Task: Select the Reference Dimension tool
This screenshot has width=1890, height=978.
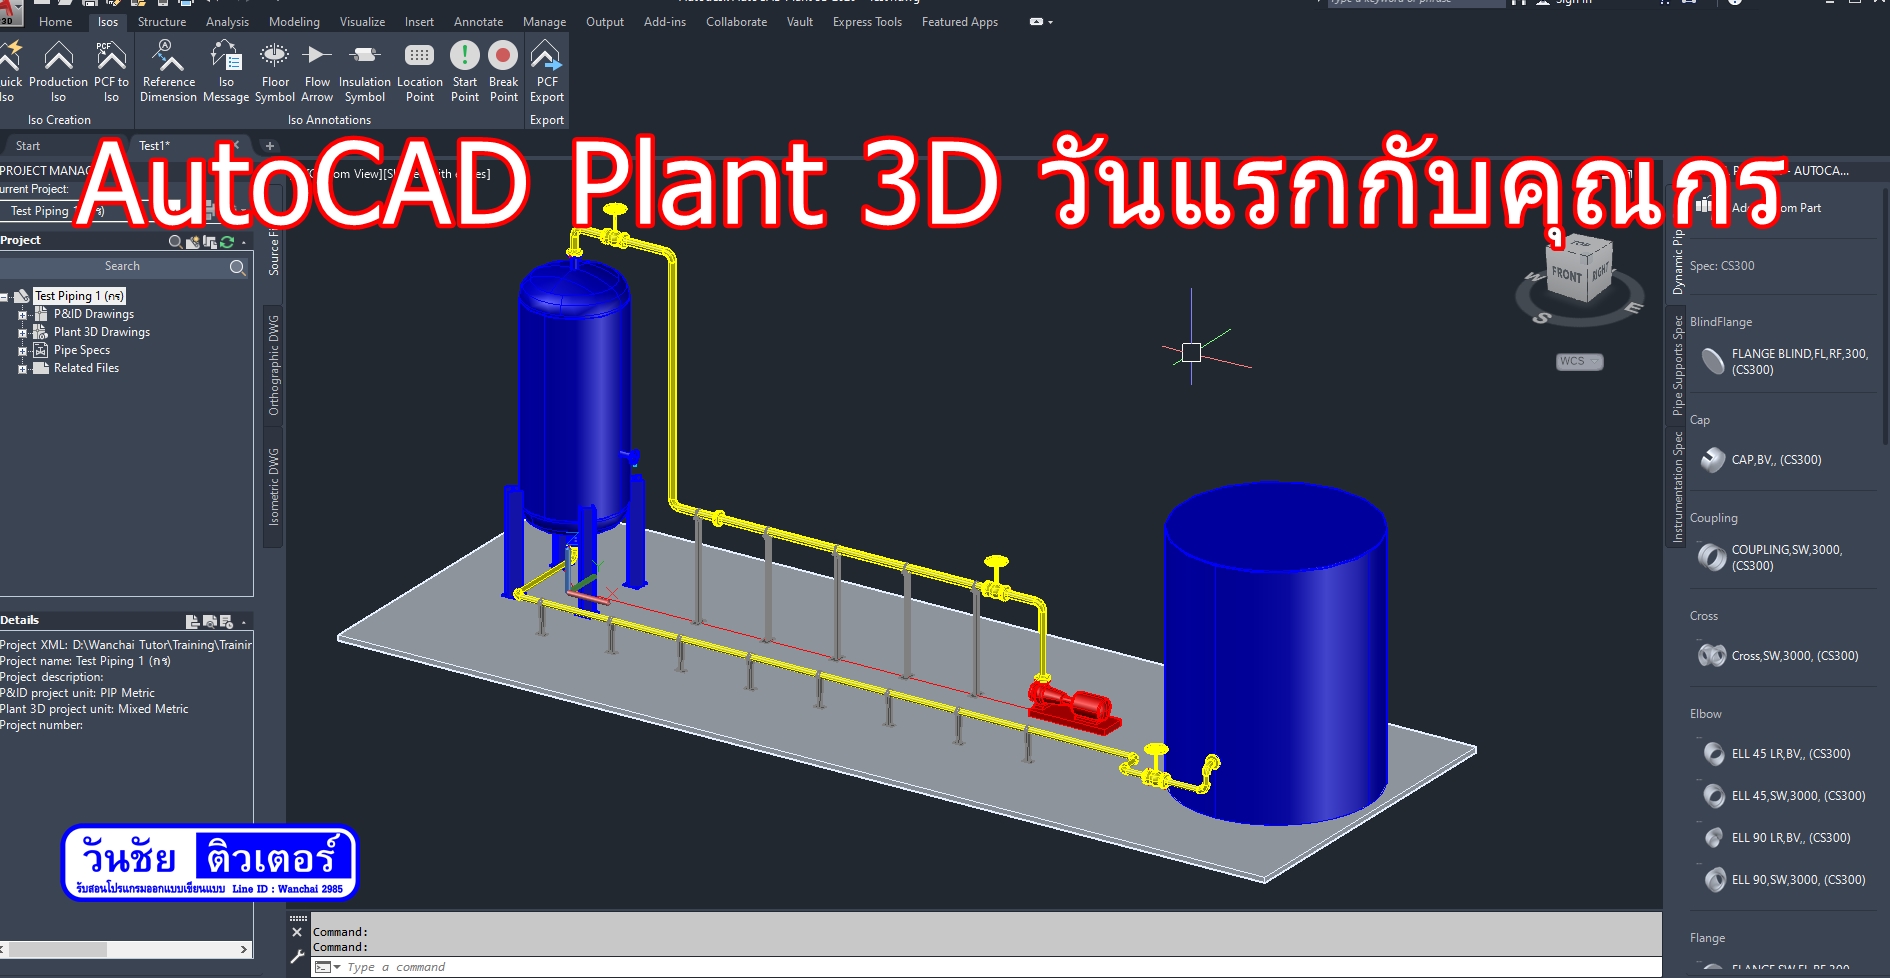Action: click(x=168, y=71)
